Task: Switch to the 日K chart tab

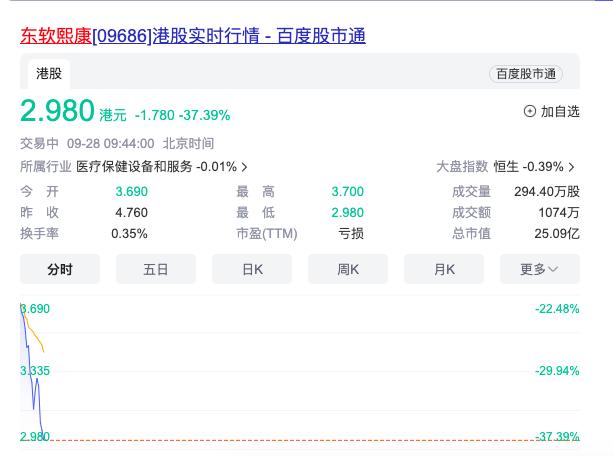Action: point(252,269)
